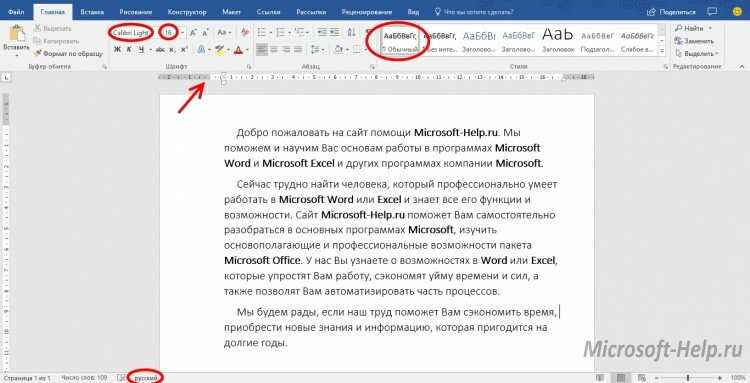Open text effects glowing A icon
Viewport: 750px width, 383px height.
201,49
